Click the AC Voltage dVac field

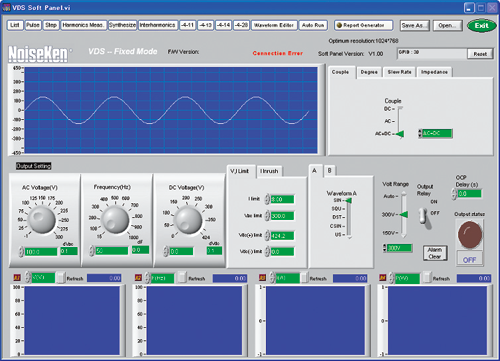69,251
